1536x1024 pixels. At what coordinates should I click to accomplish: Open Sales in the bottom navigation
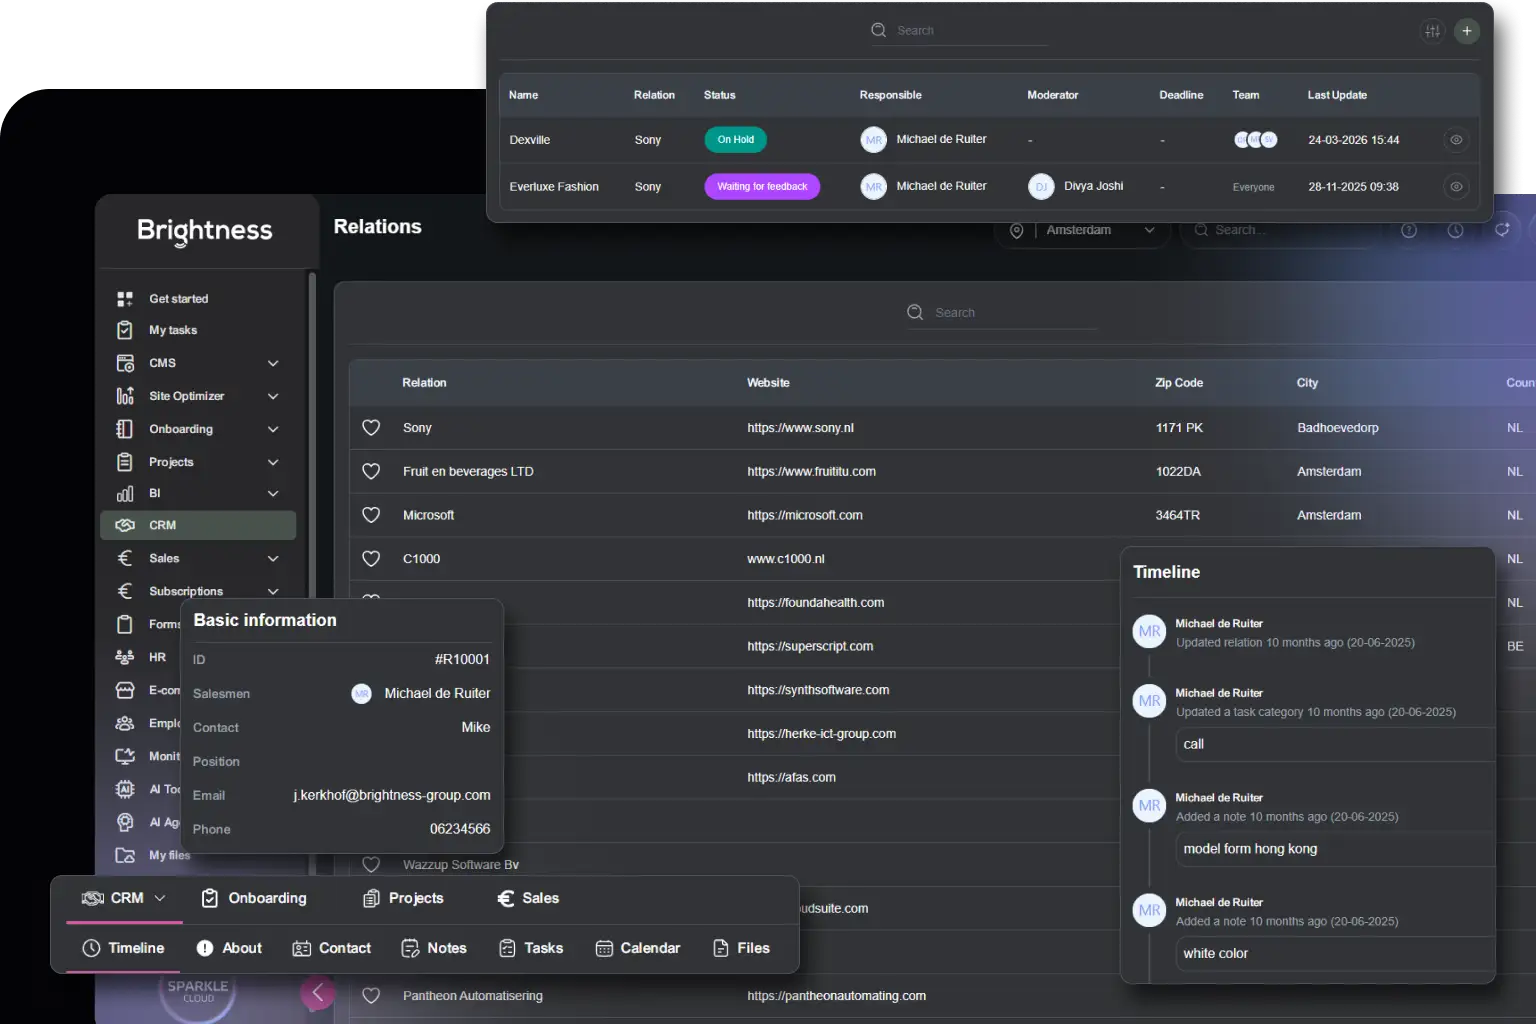point(528,898)
